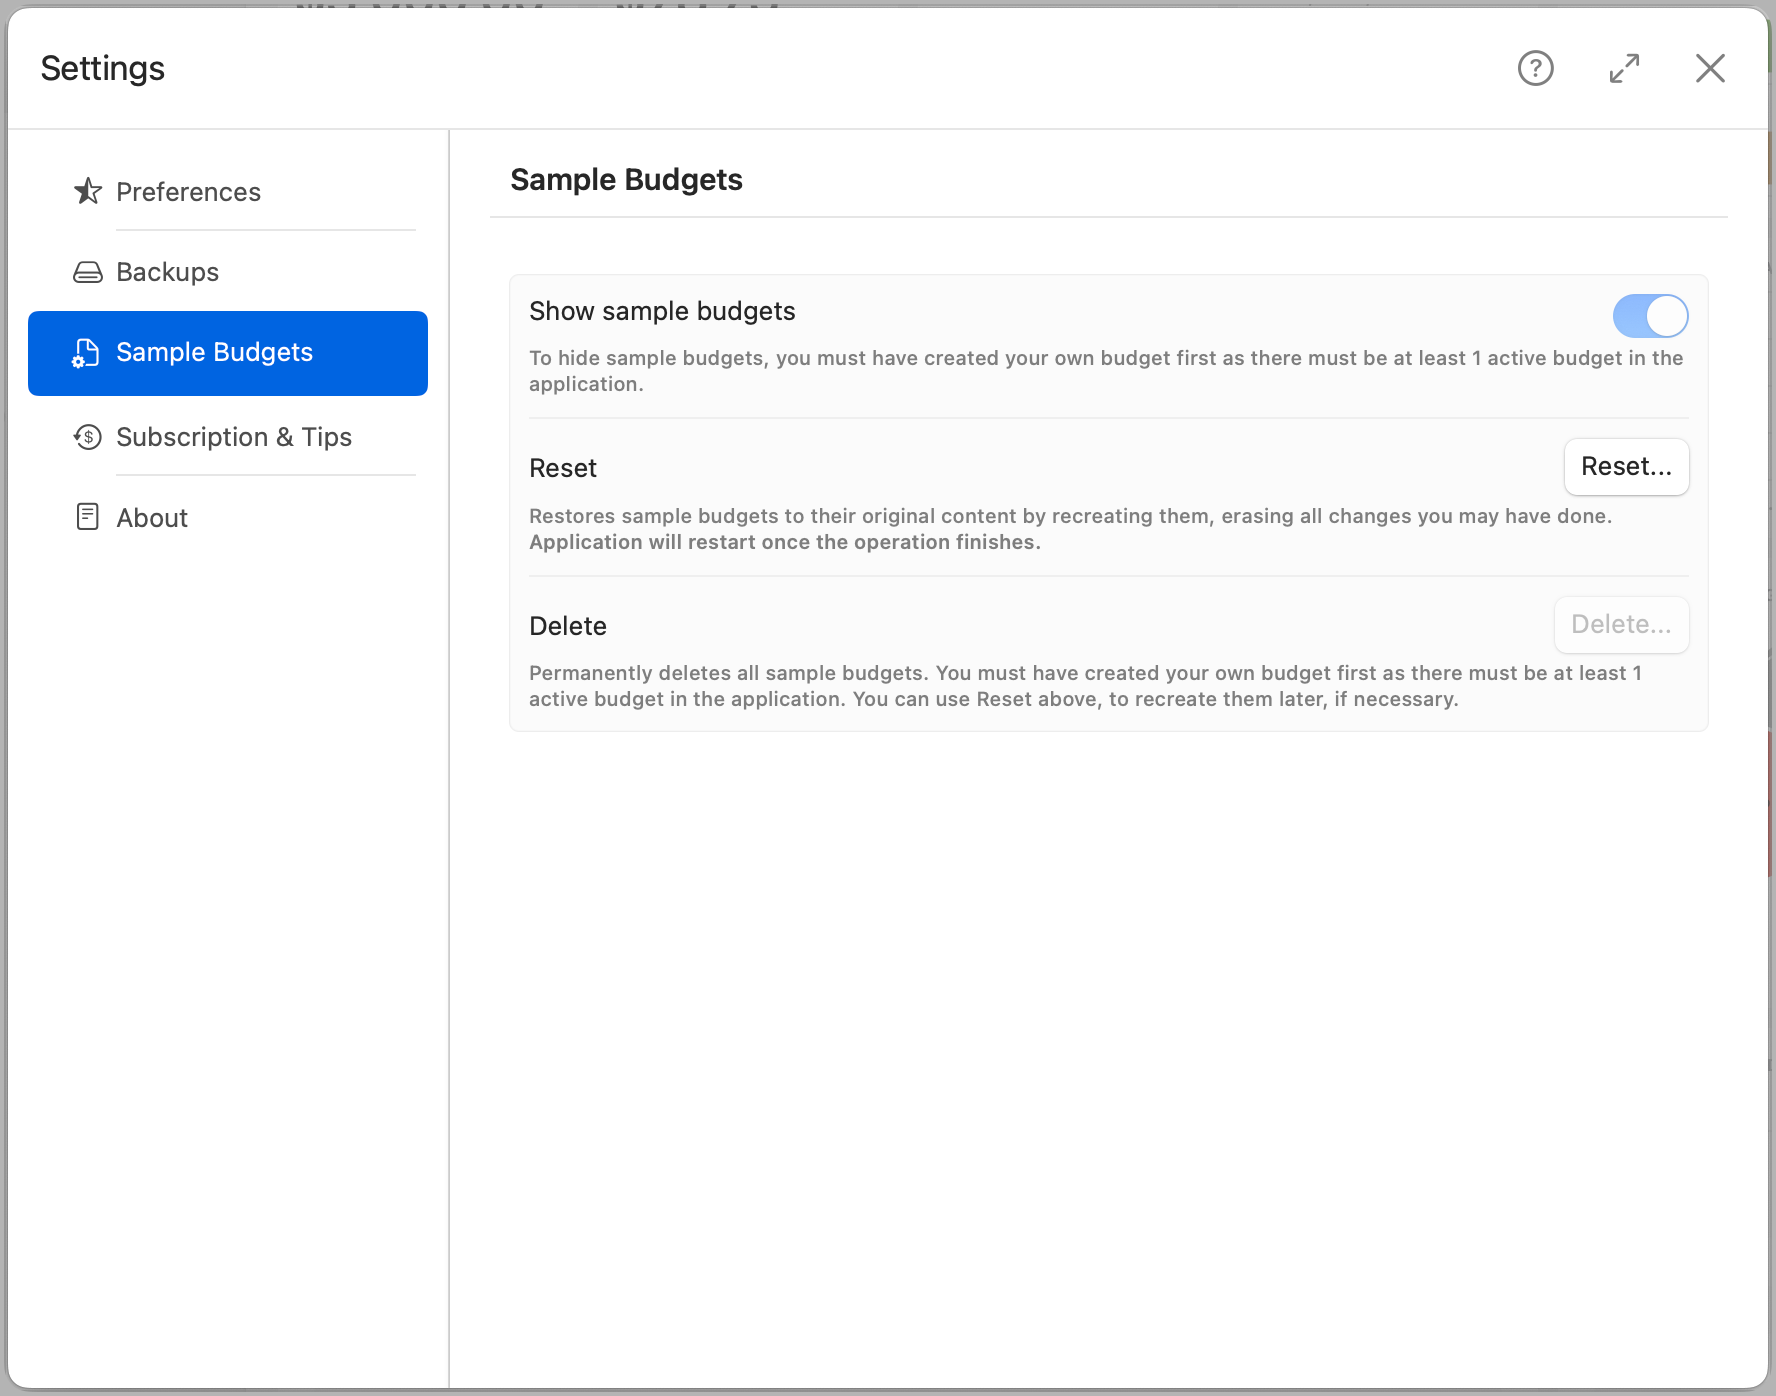Expand the Settings window with the arrows icon
The width and height of the screenshot is (1776, 1396).
tap(1624, 68)
